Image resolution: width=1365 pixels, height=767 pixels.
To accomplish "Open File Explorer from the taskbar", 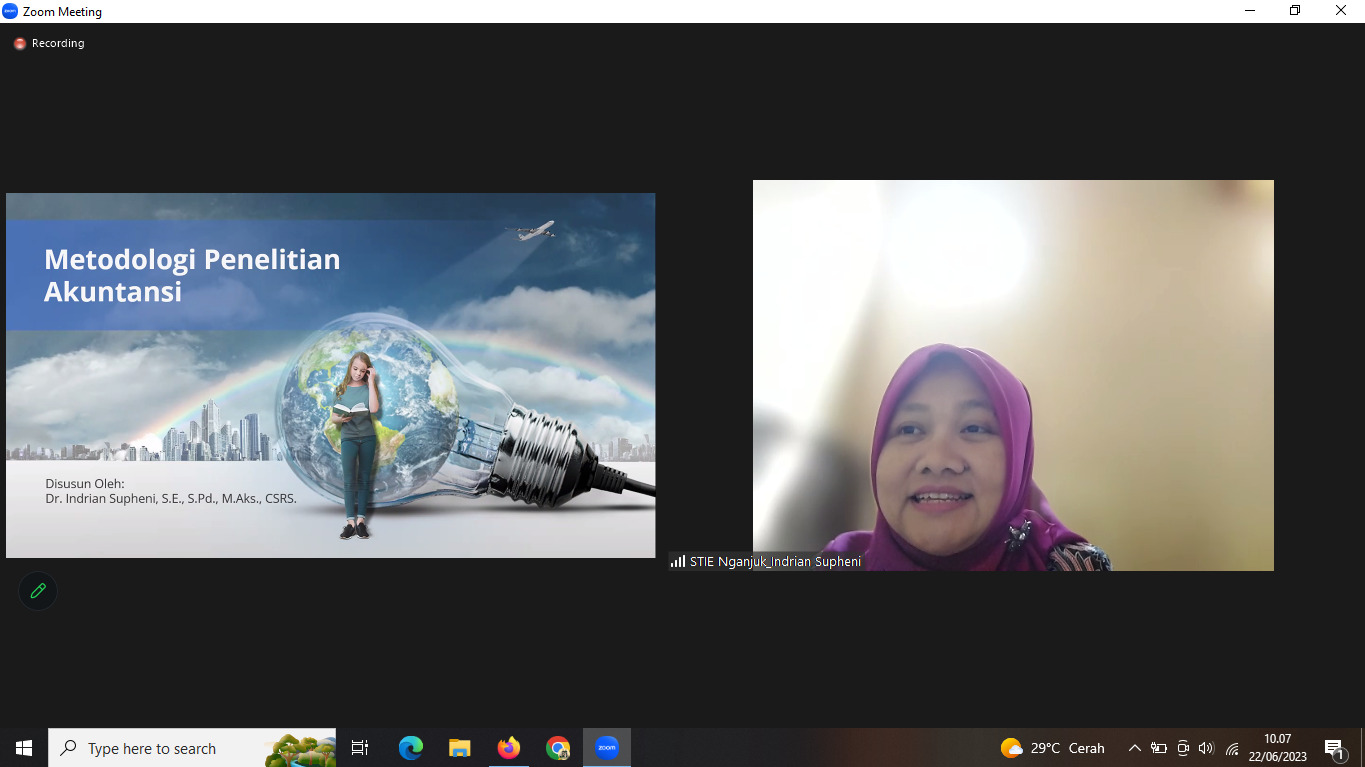I will tap(460, 748).
